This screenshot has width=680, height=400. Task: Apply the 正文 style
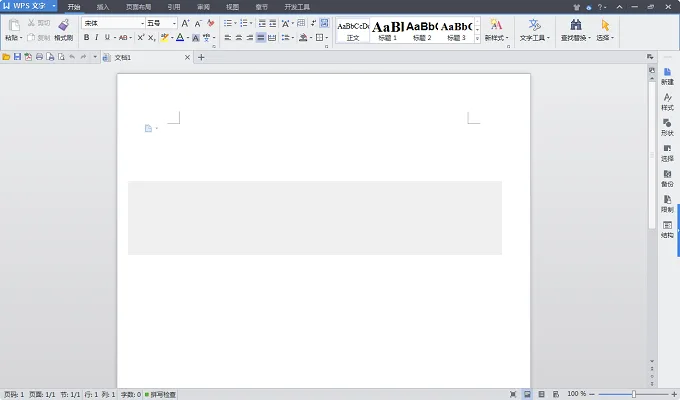[x=353, y=30]
